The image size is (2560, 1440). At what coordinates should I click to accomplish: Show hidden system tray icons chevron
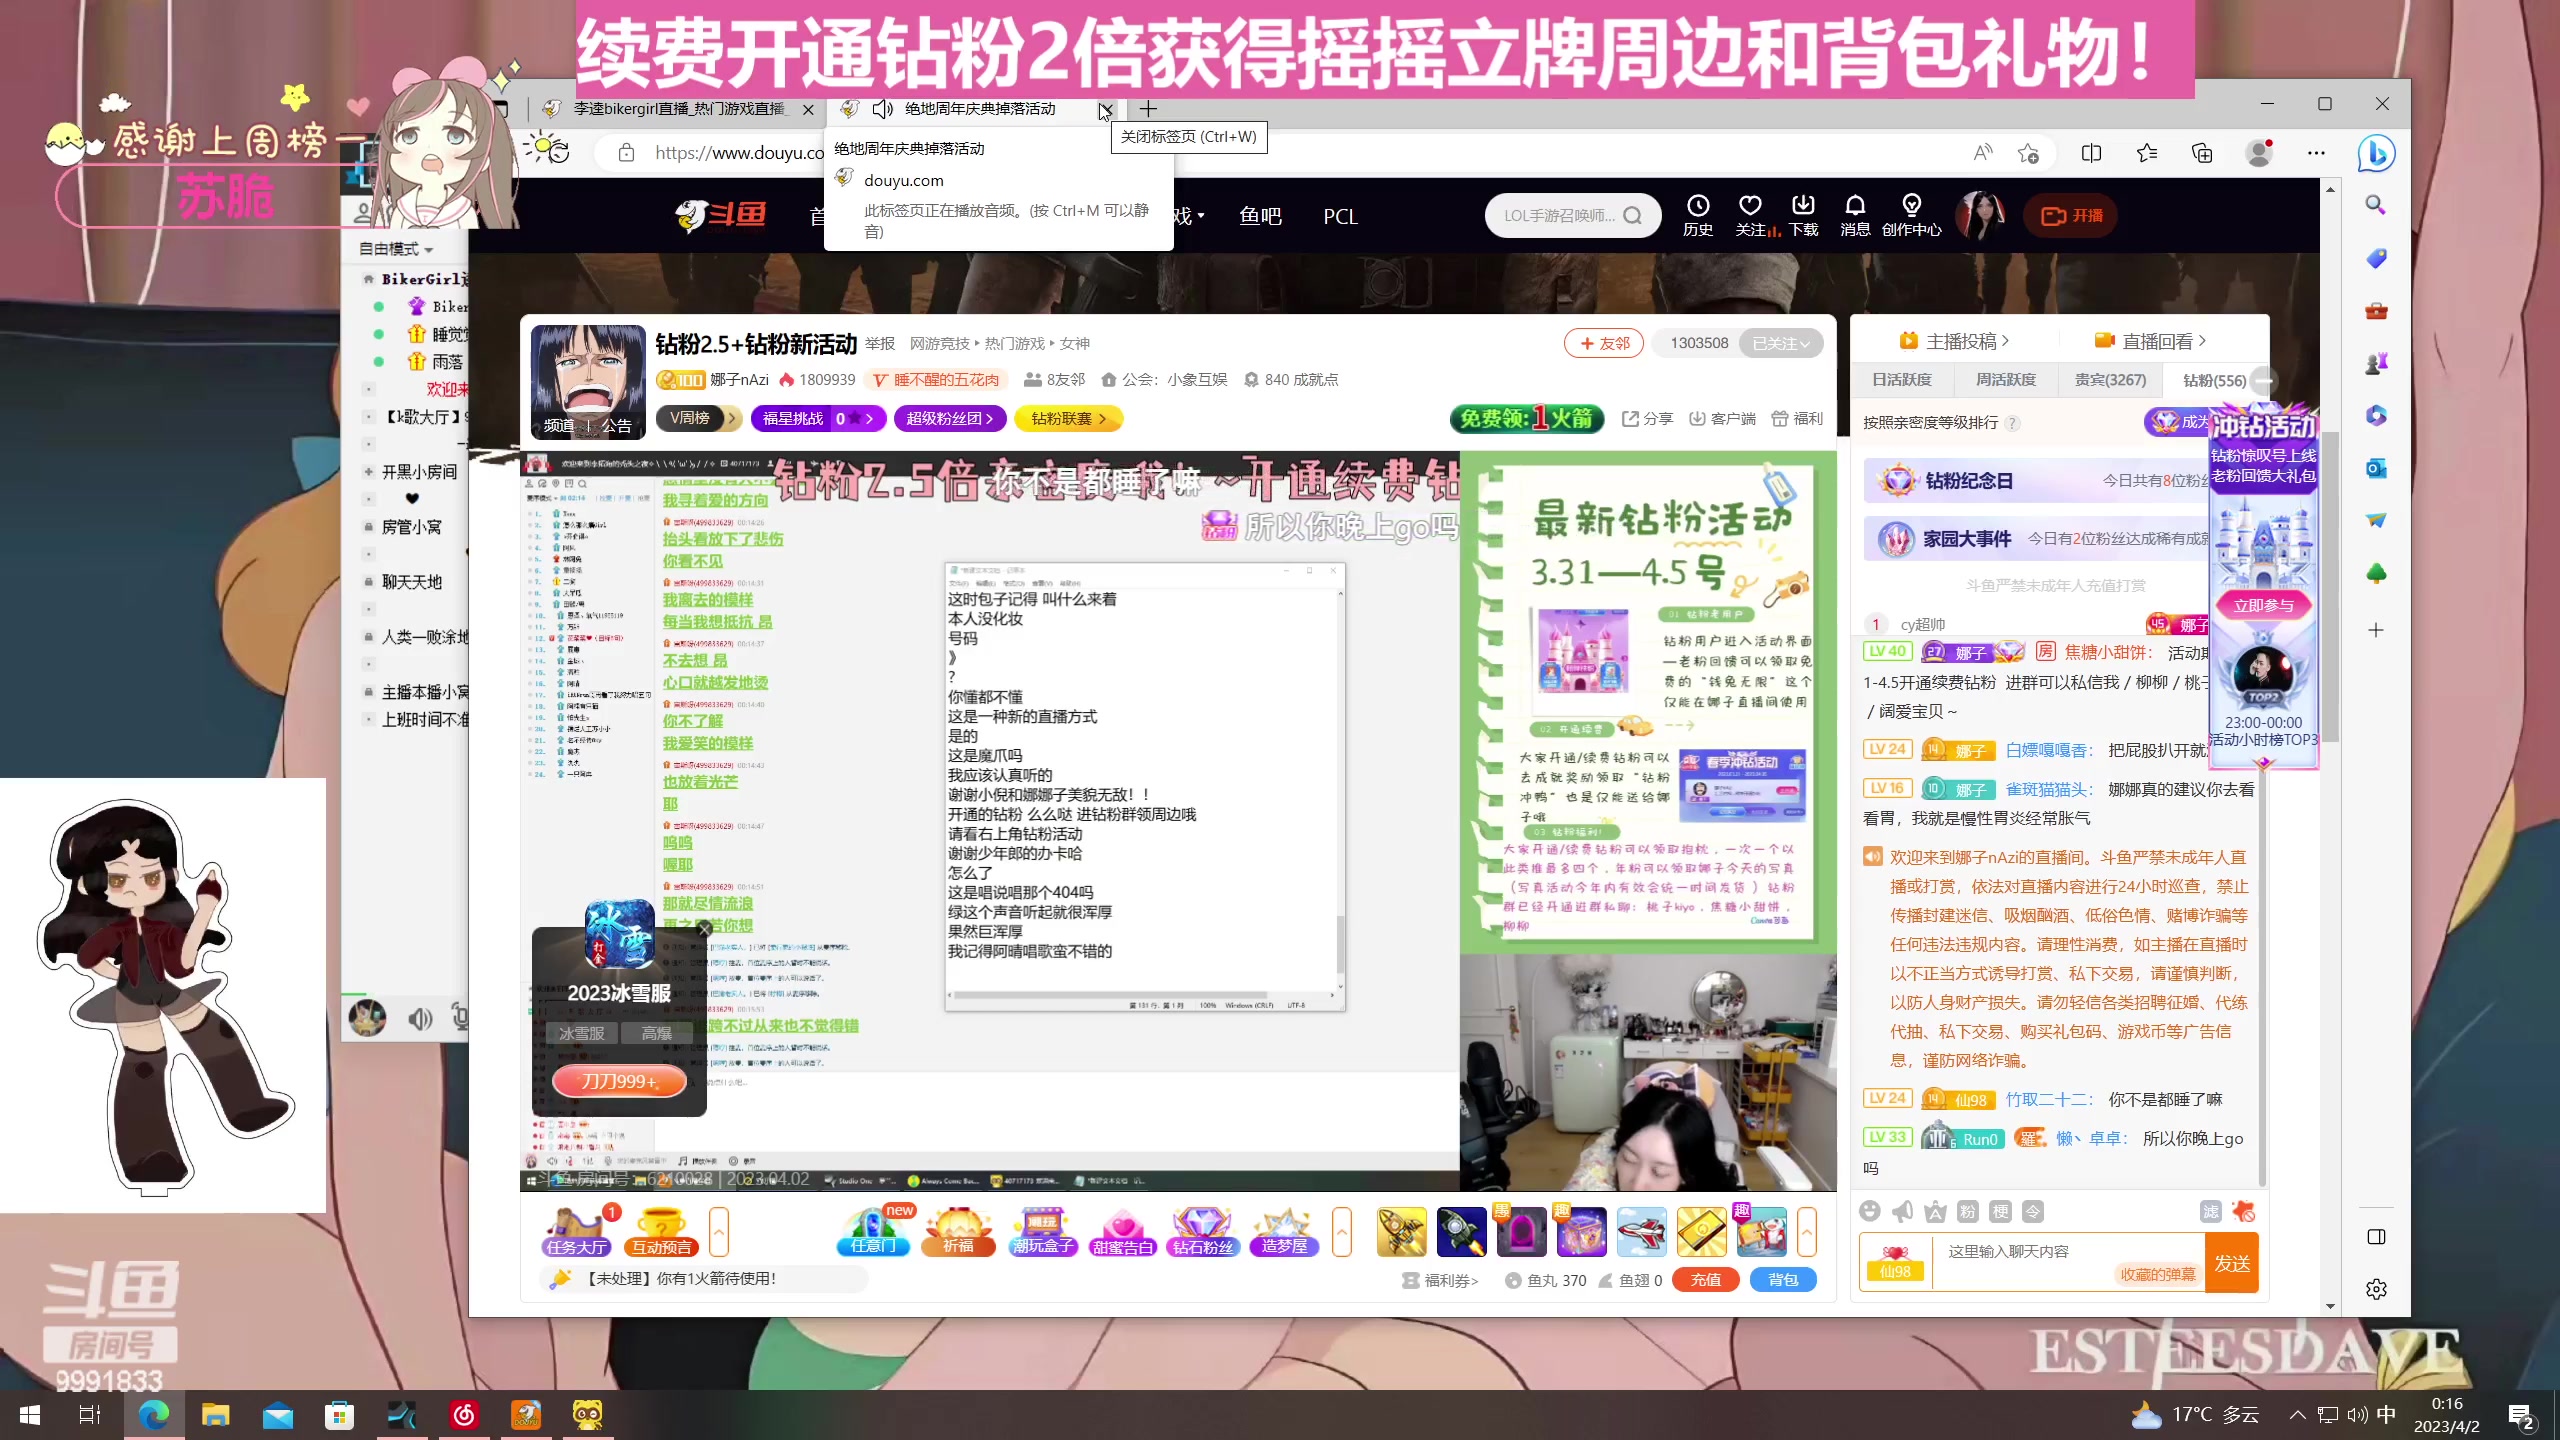2297,1414
